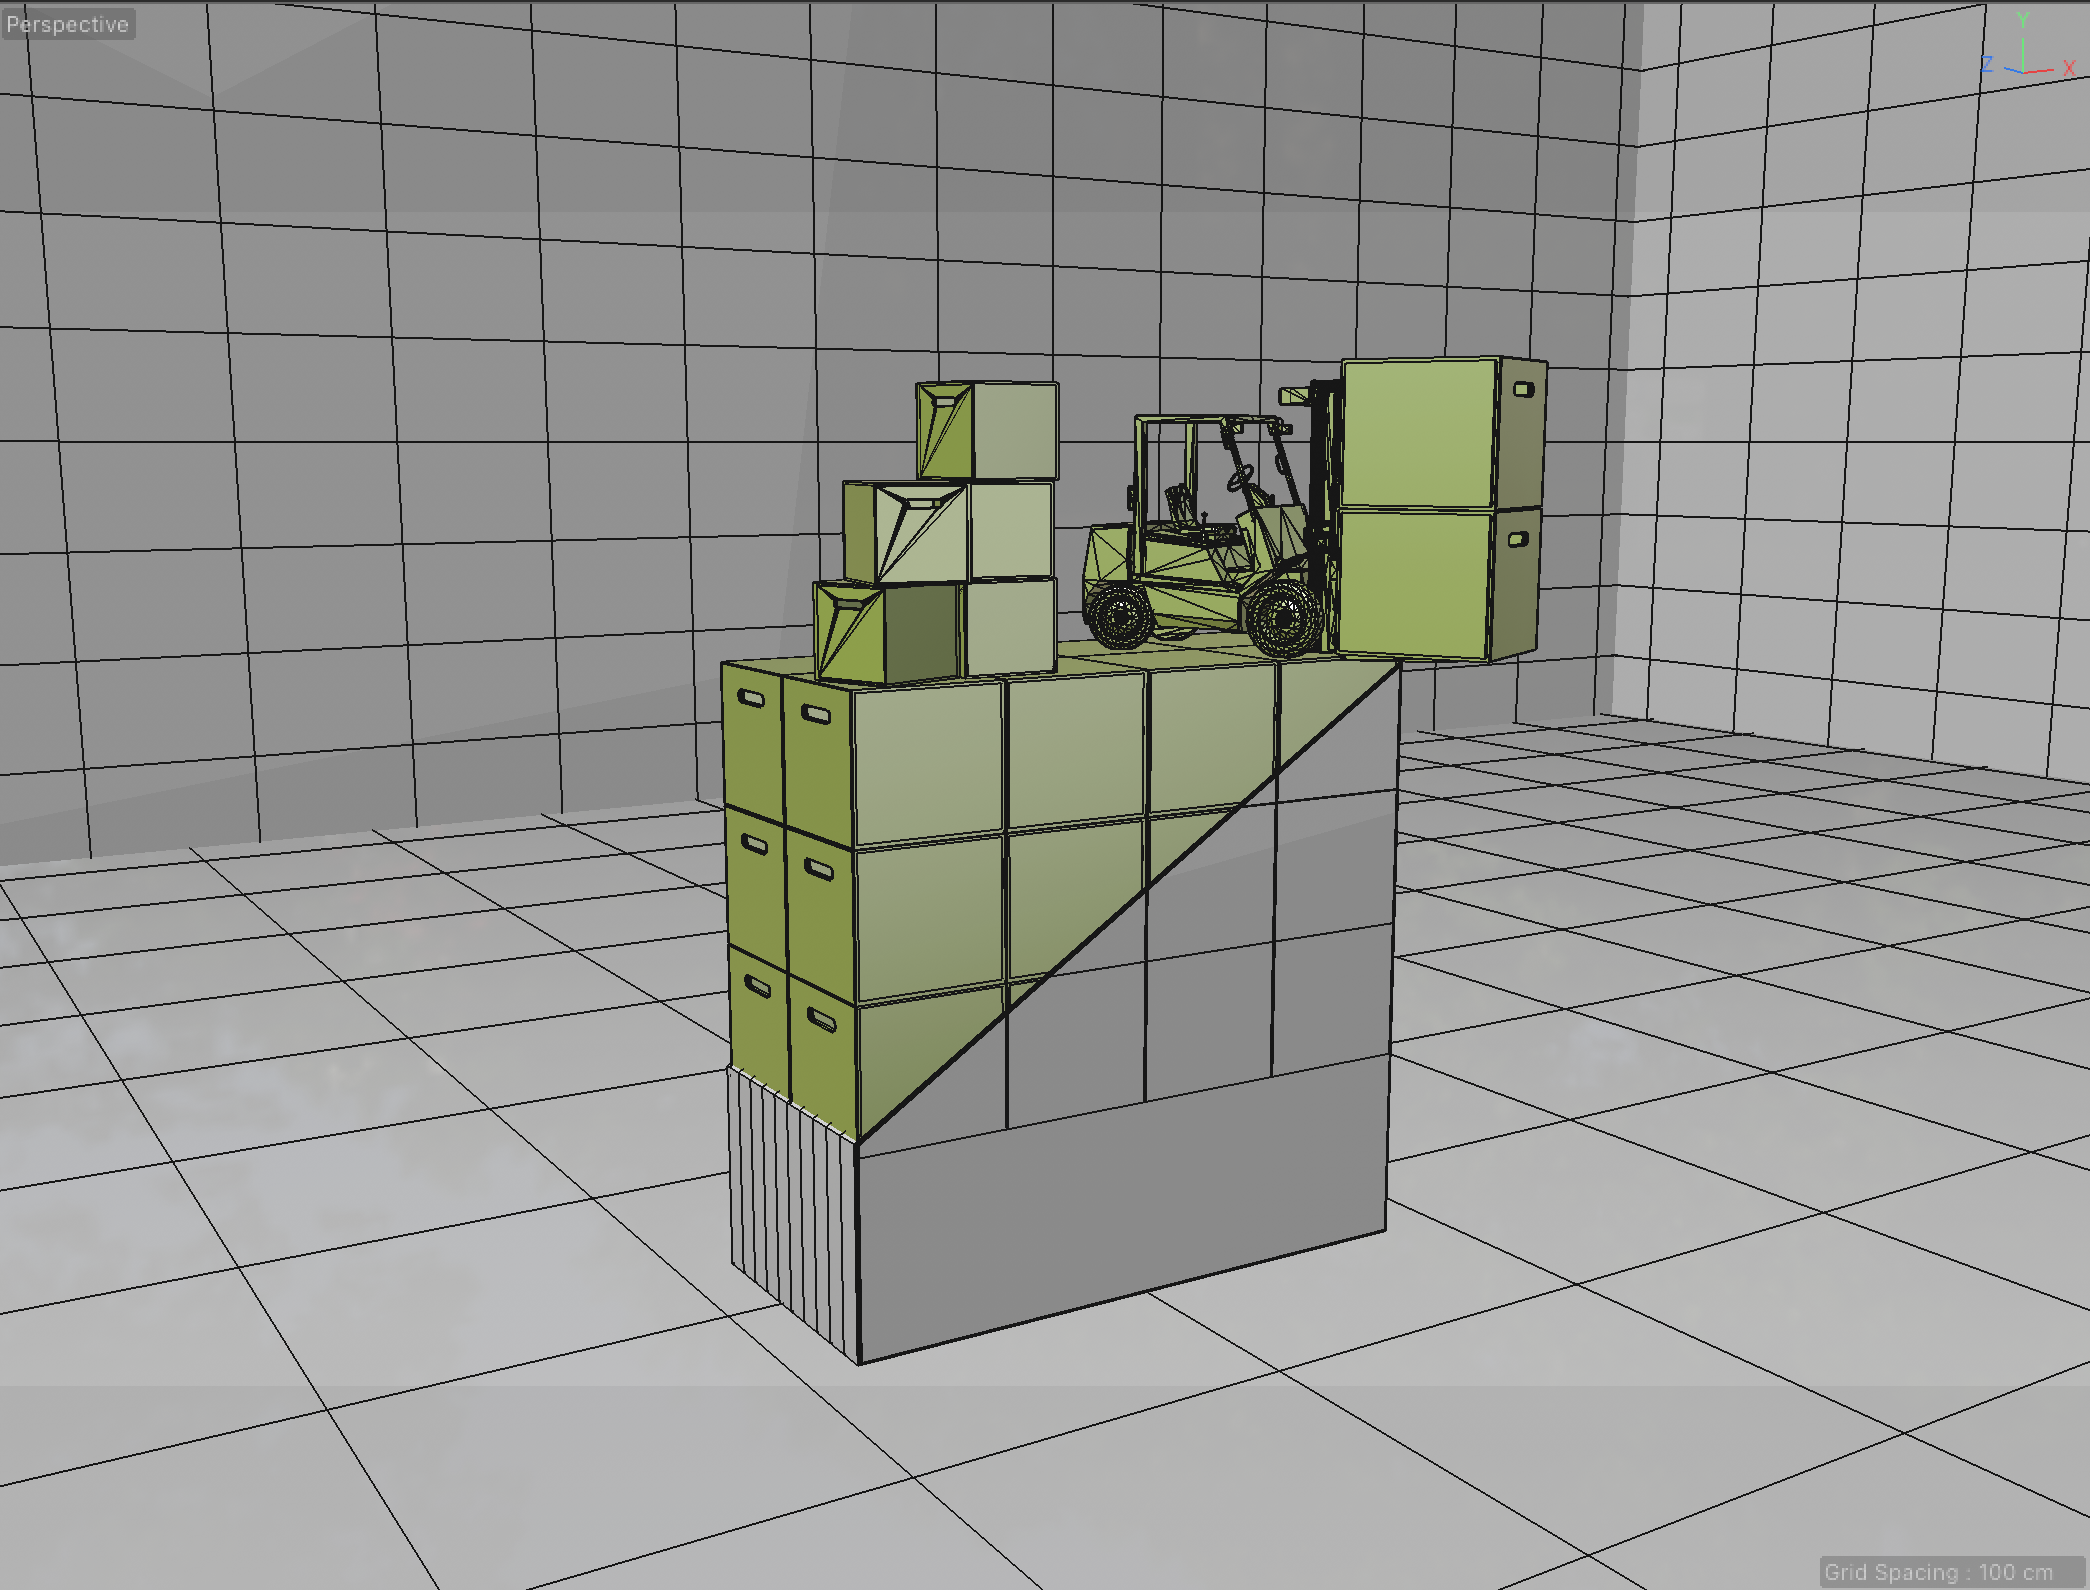Select the topmost small stacked crate
This screenshot has width=2090, height=1590.
coord(988,430)
